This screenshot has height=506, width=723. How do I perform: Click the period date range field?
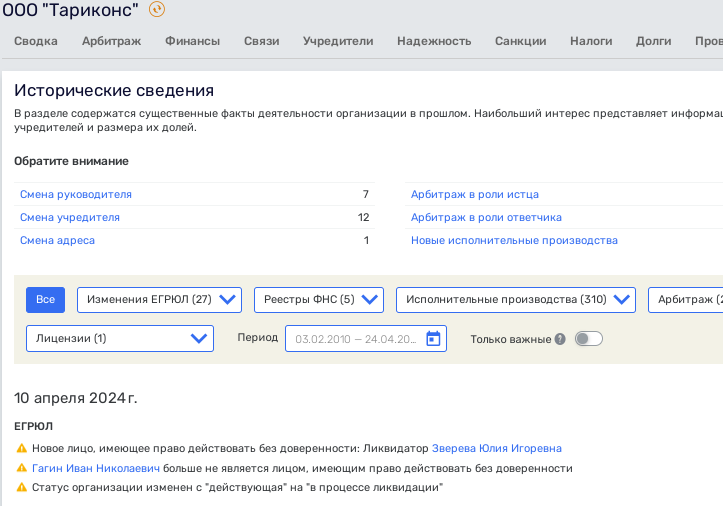click(355, 339)
